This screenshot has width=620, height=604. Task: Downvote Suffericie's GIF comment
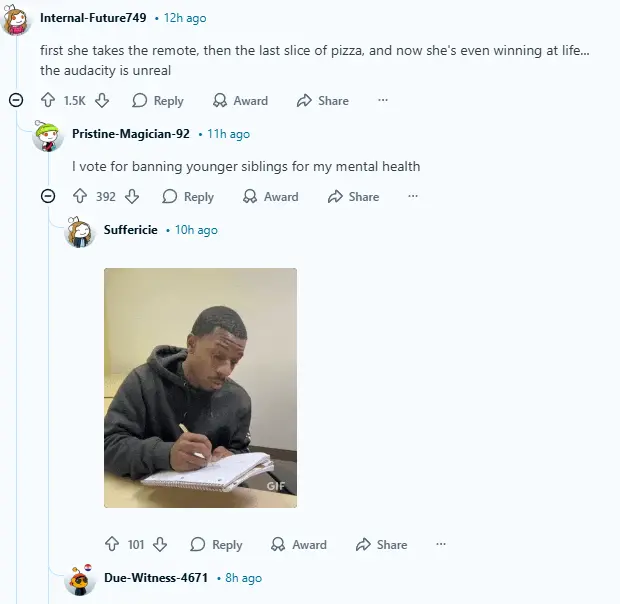(160, 545)
